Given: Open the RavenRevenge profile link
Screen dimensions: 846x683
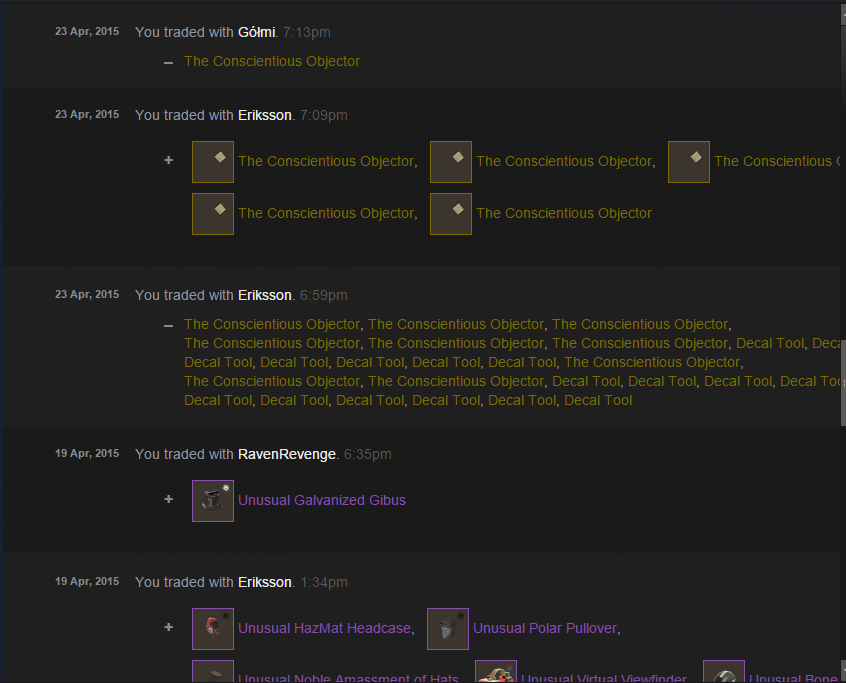Looking at the screenshot, I should (287, 454).
